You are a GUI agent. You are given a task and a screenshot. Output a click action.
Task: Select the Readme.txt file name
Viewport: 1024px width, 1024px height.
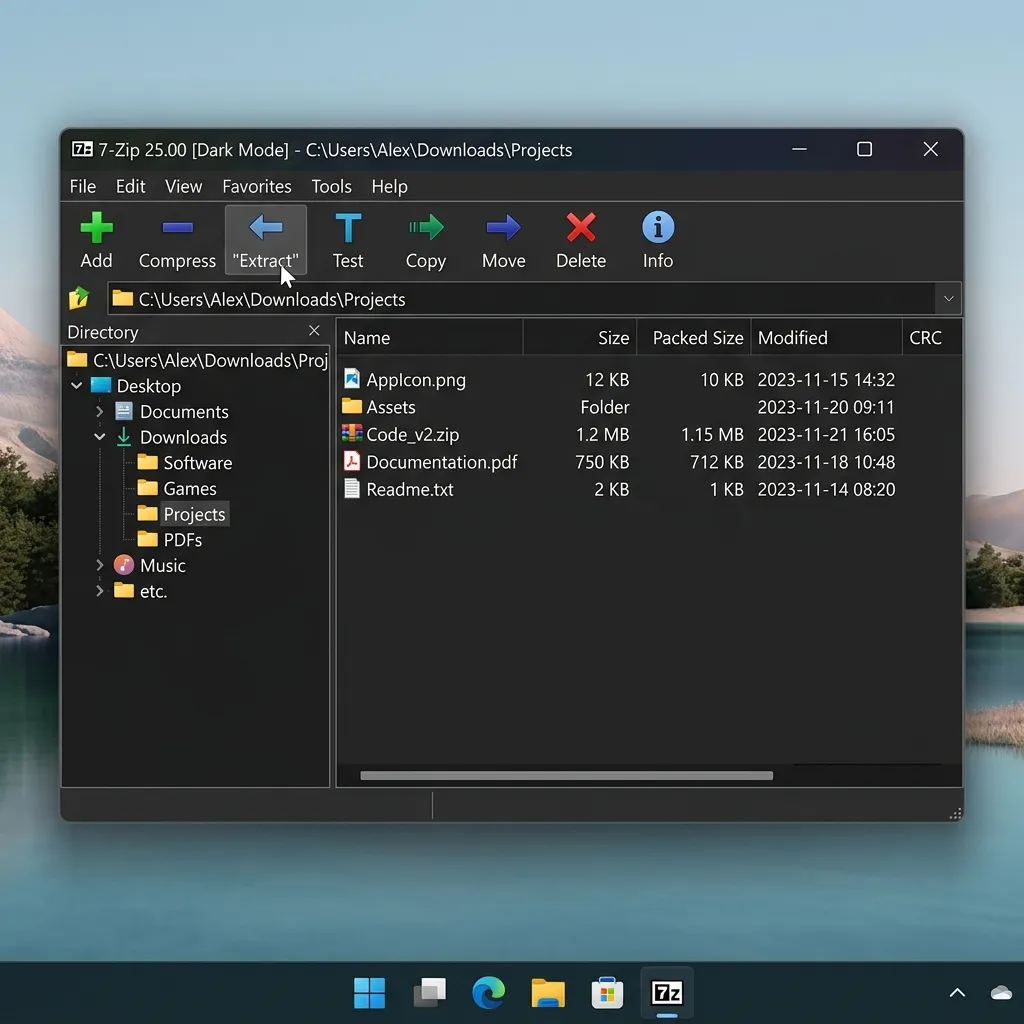pyautogui.click(x=409, y=489)
